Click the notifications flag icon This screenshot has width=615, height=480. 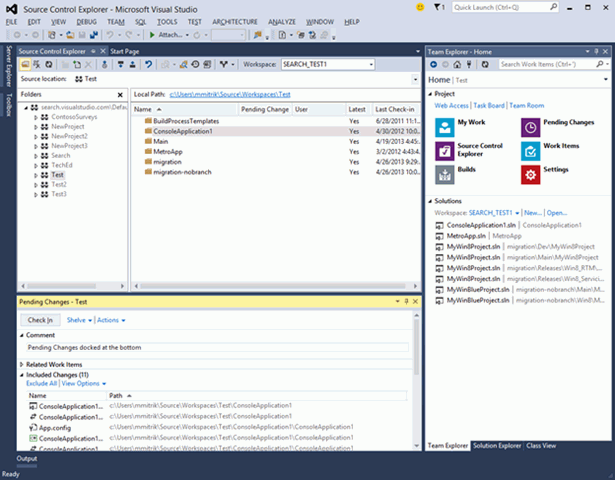[x=439, y=7]
